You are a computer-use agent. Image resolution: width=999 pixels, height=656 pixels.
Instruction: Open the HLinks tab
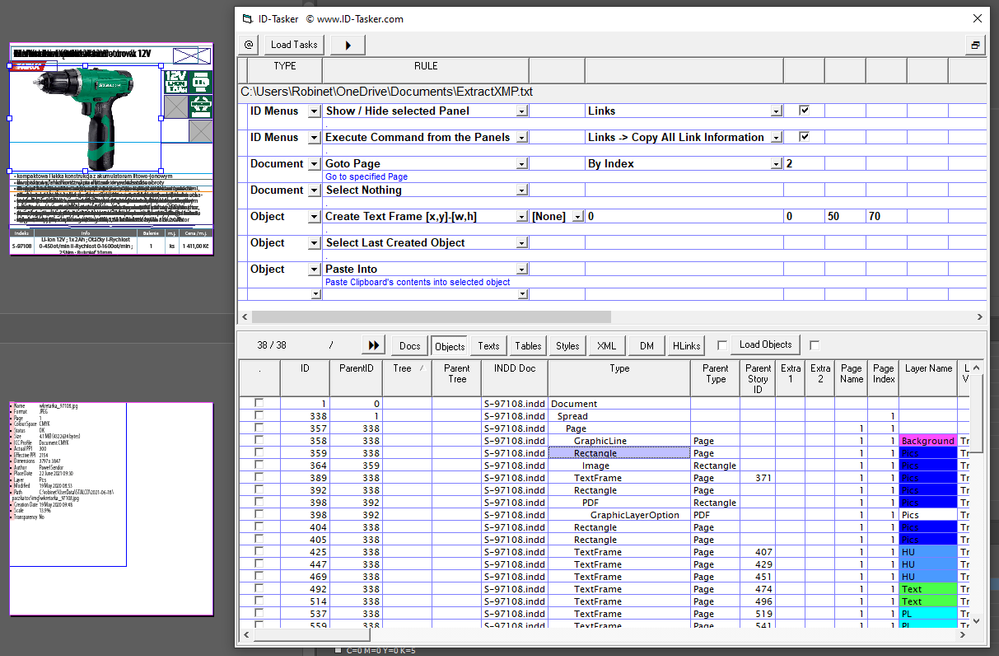tap(686, 346)
